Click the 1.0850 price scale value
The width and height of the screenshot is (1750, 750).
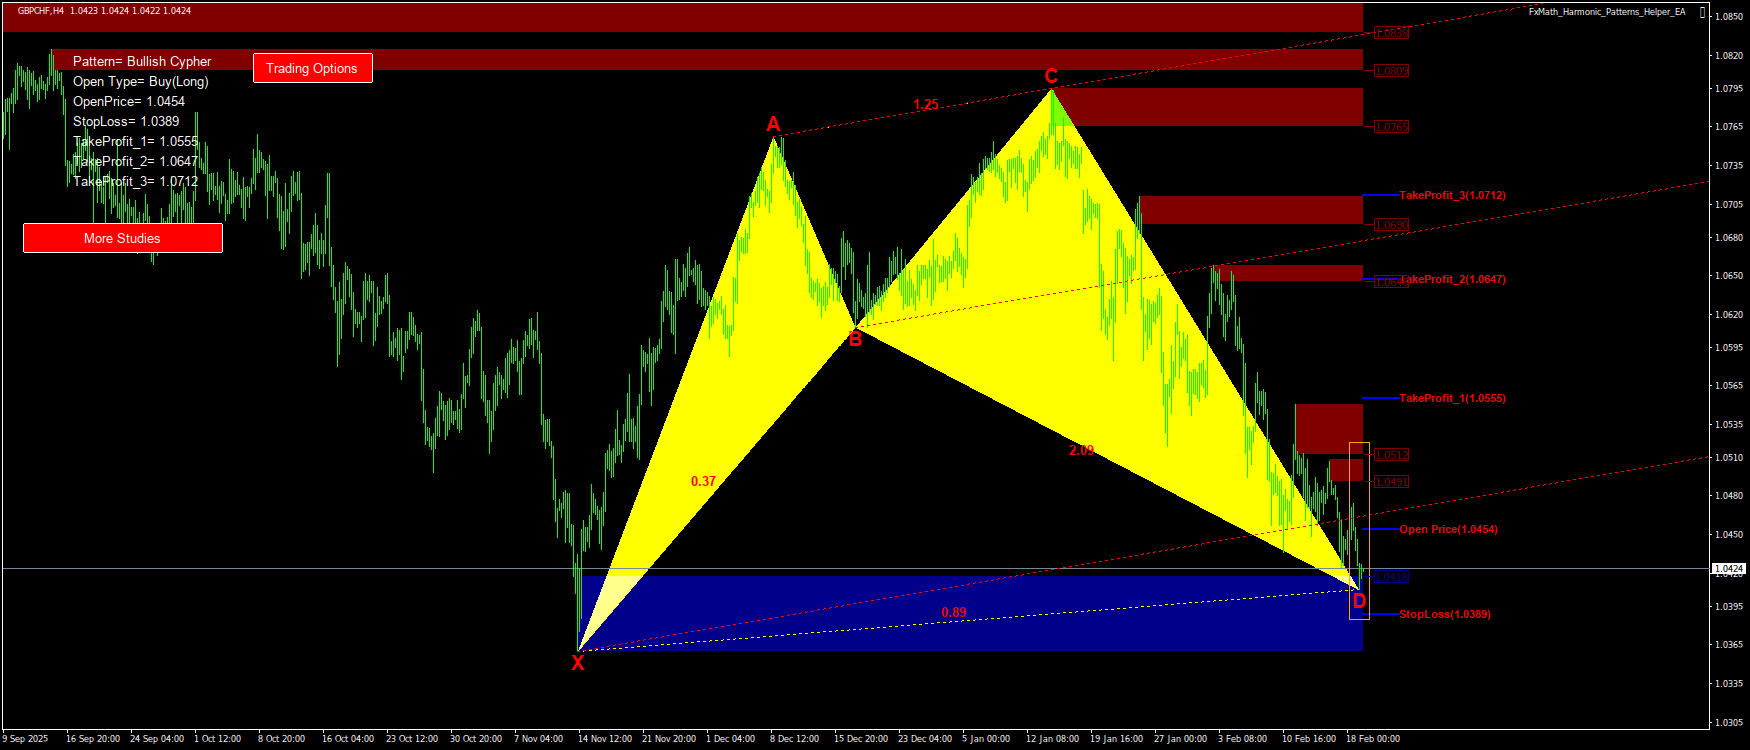(x=1730, y=17)
